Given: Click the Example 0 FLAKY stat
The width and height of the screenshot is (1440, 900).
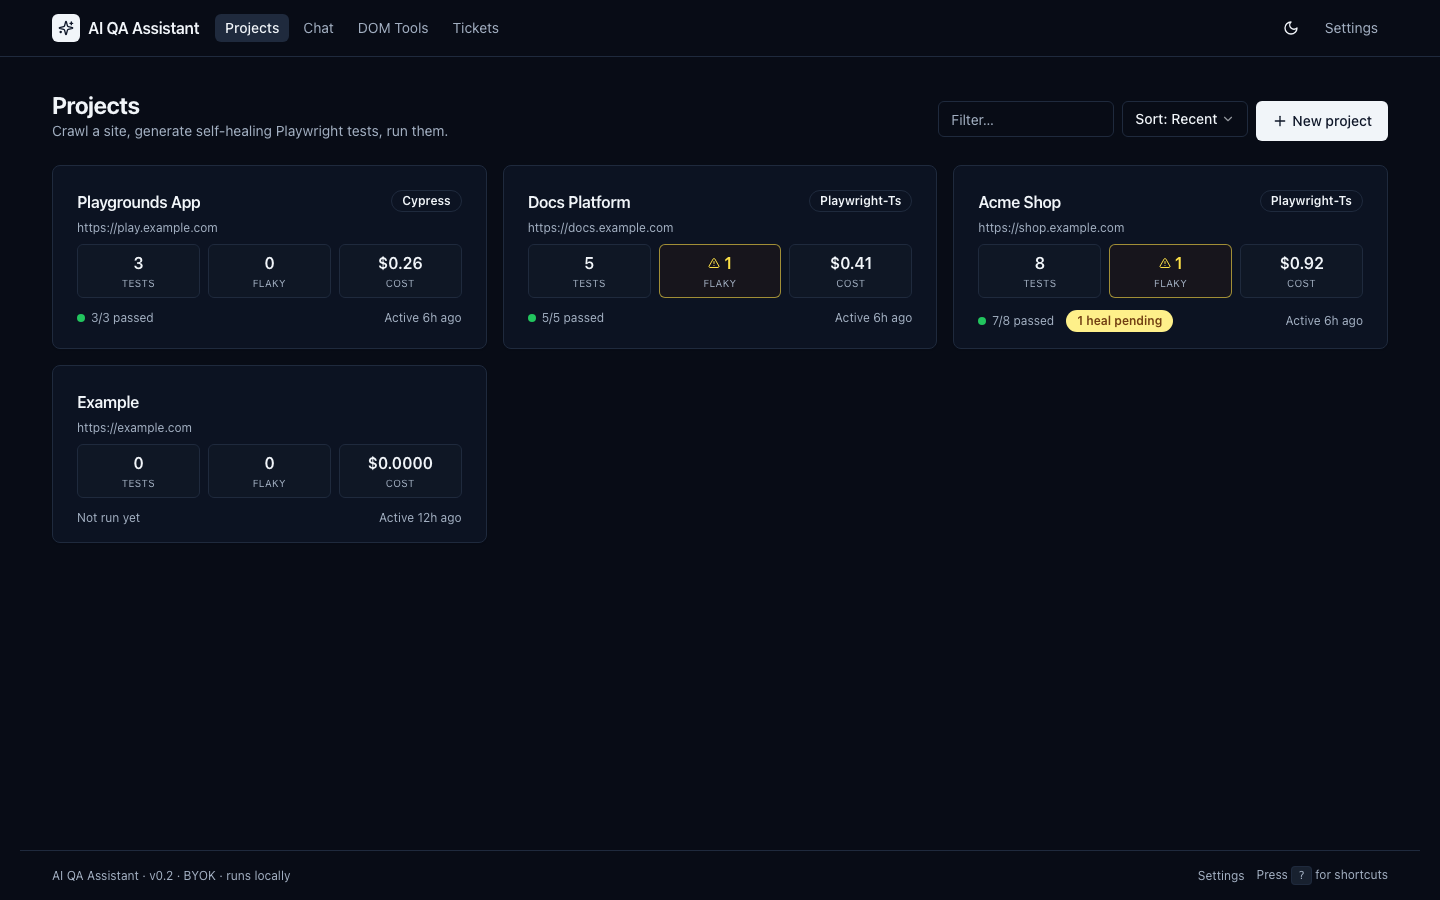Looking at the screenshot, I should tap(269, 471).
